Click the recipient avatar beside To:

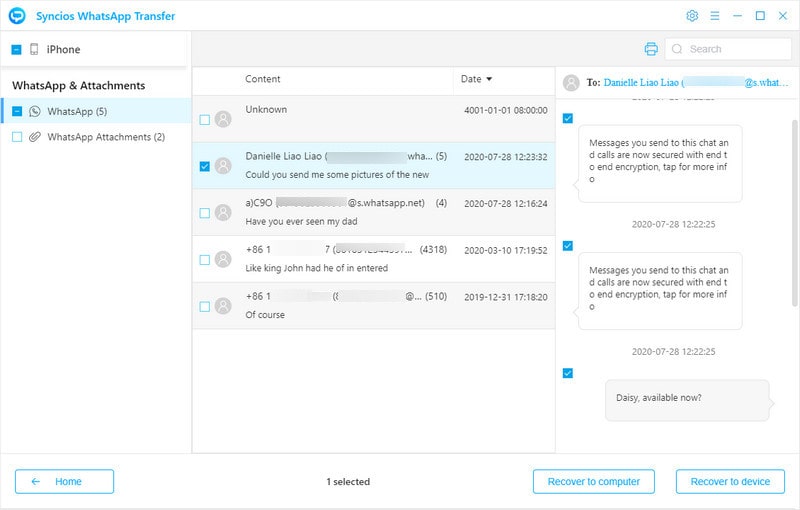571,83
